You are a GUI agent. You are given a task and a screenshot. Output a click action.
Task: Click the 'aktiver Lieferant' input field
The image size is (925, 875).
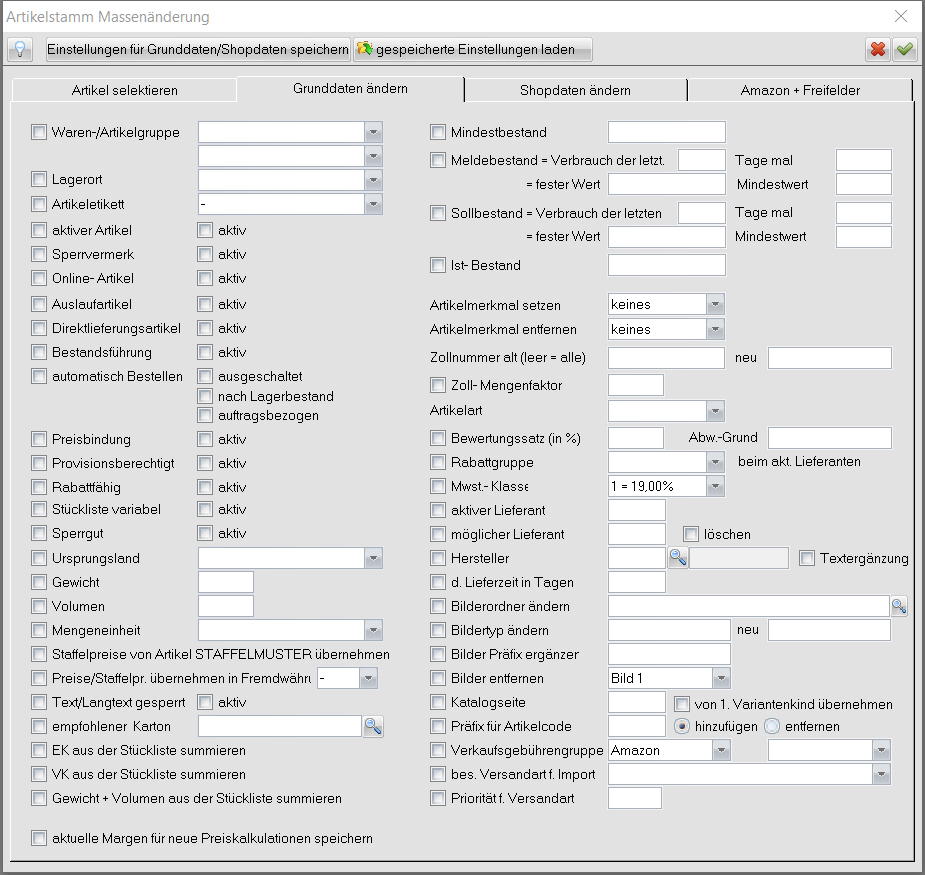point(637,510)
